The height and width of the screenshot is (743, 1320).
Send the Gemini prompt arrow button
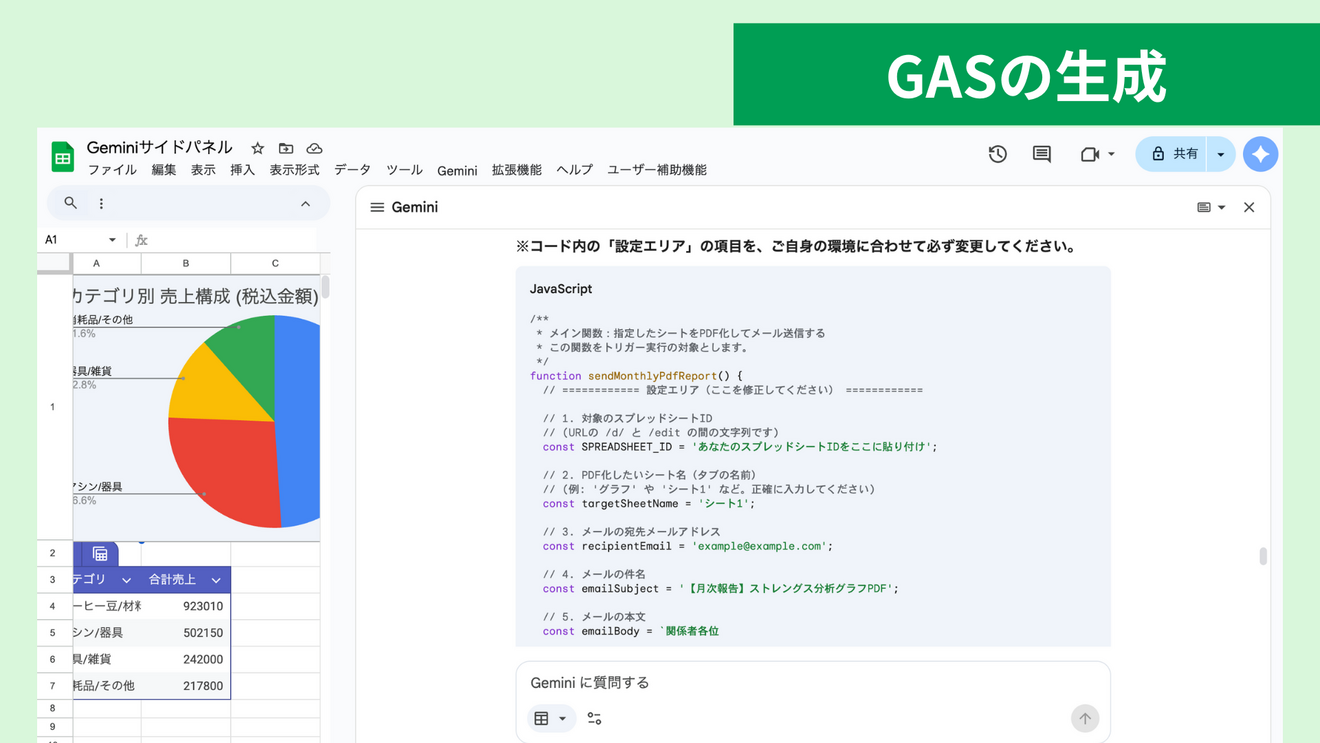coord(1085,718)
